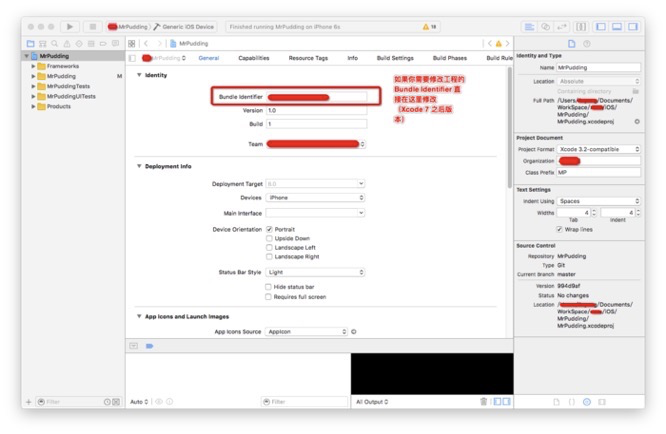Expand the Frameworks folder
666x434 pixels.
(x=33, y=66)
